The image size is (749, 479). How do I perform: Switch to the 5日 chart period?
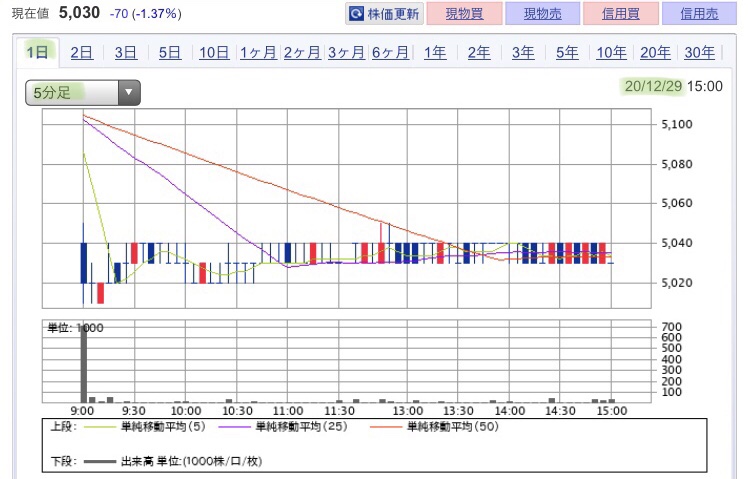(x=170, y=52)
